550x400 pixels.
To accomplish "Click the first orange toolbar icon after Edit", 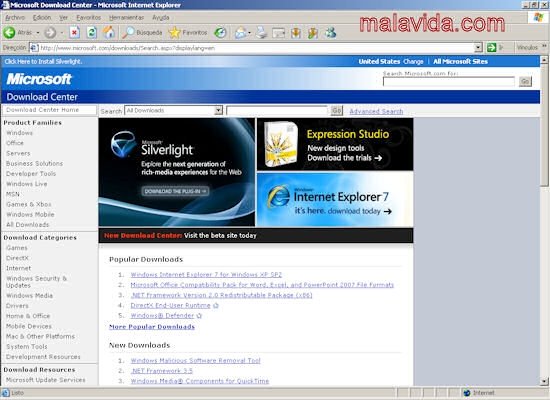I will [x=296, y=33].
